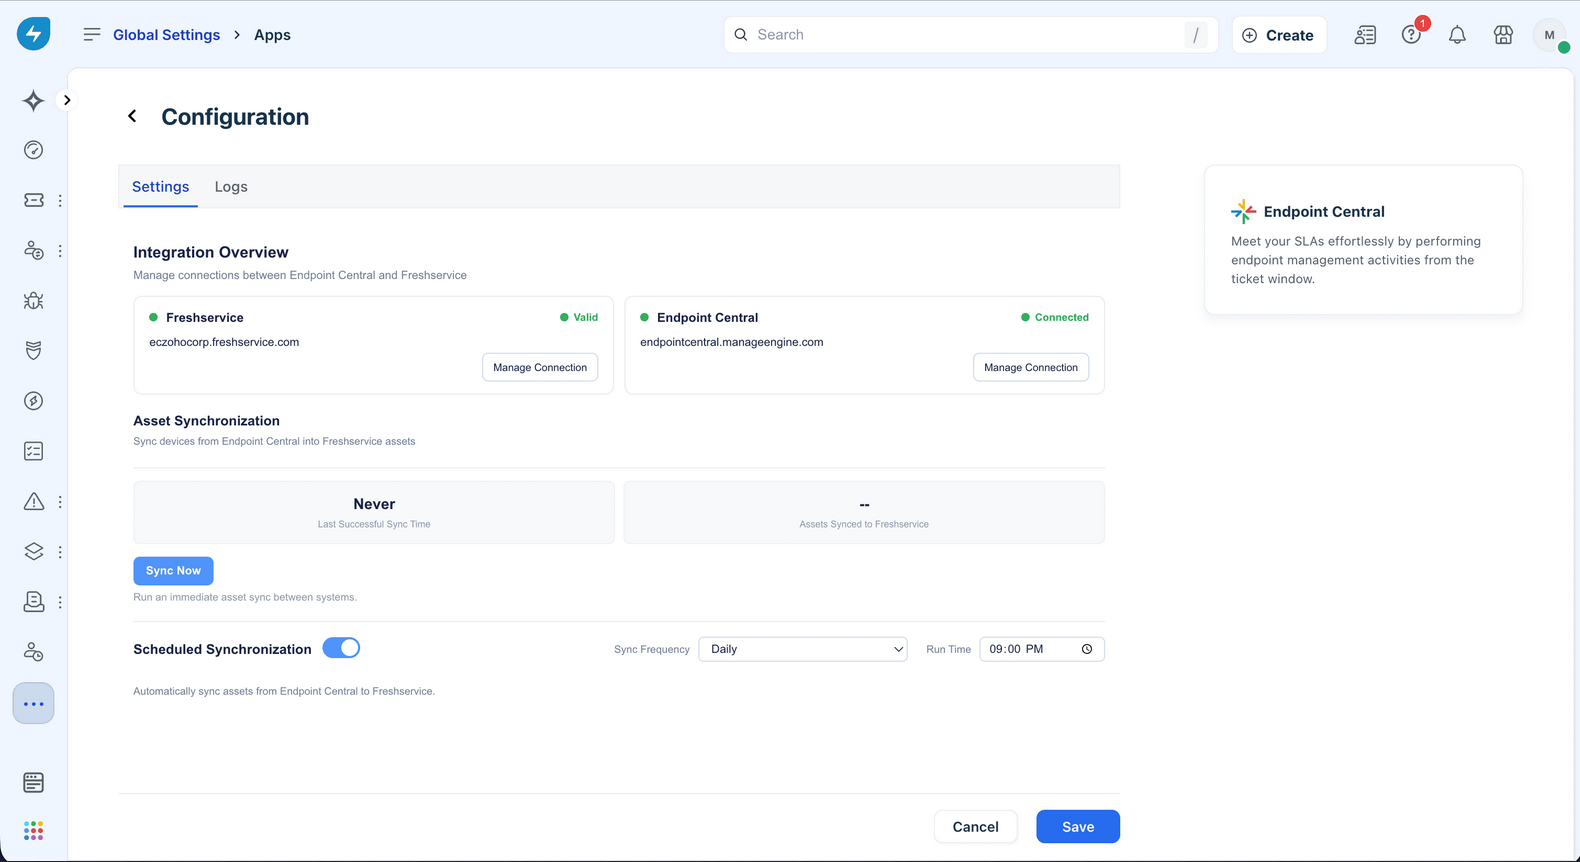Click the Create button
Screen dimensions: 1580x862
coord(1279,35)
